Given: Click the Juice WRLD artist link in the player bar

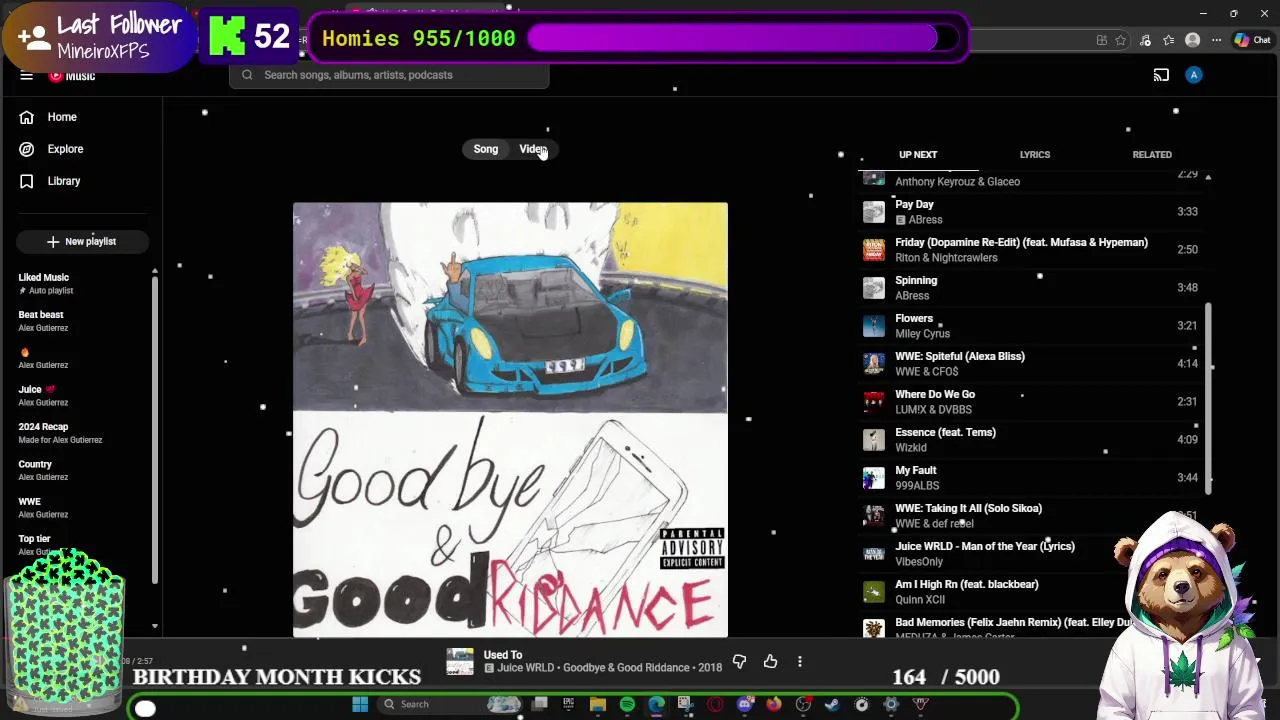Looking at the screenshot, I should pyautogui.click(x=525, y=668).
